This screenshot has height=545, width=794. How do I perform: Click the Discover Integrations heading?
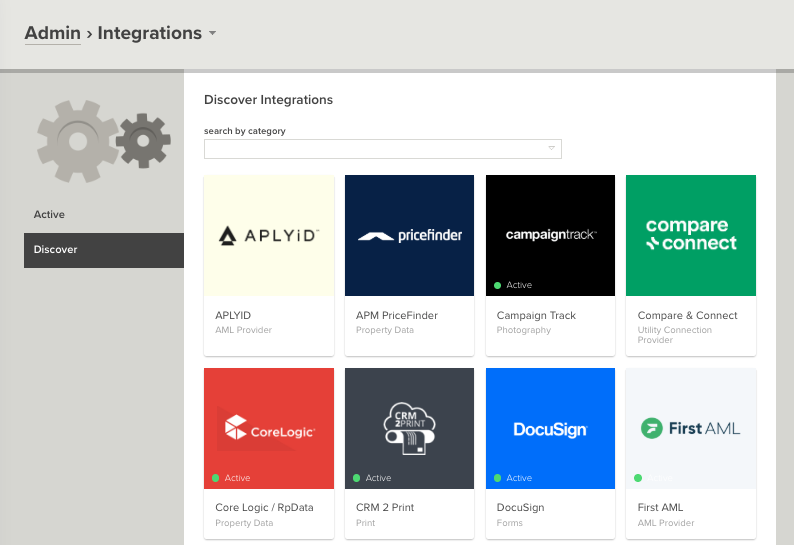point(268,100)
